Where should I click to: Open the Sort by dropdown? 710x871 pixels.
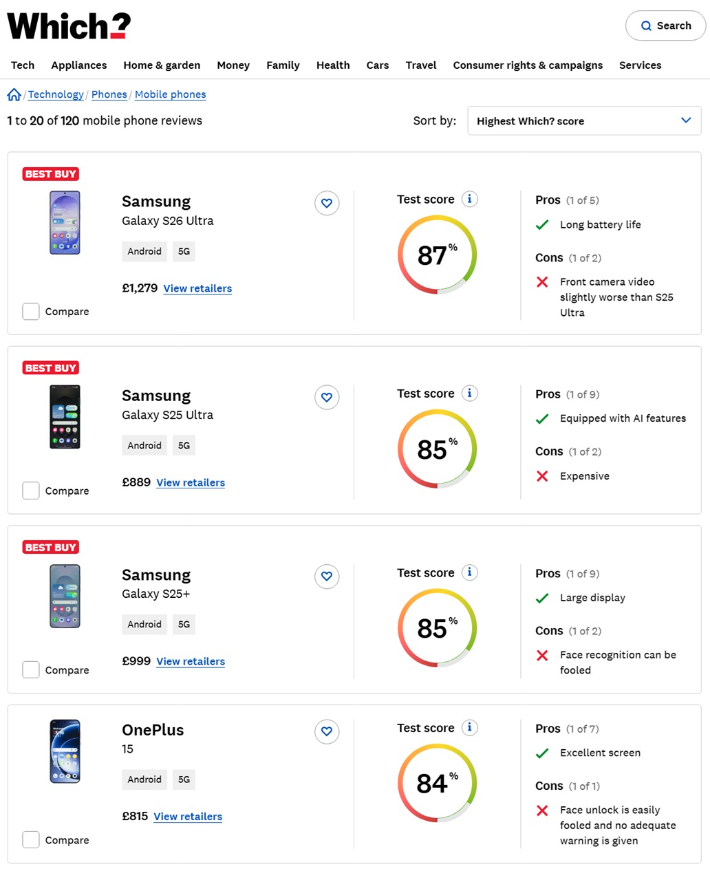584,121
